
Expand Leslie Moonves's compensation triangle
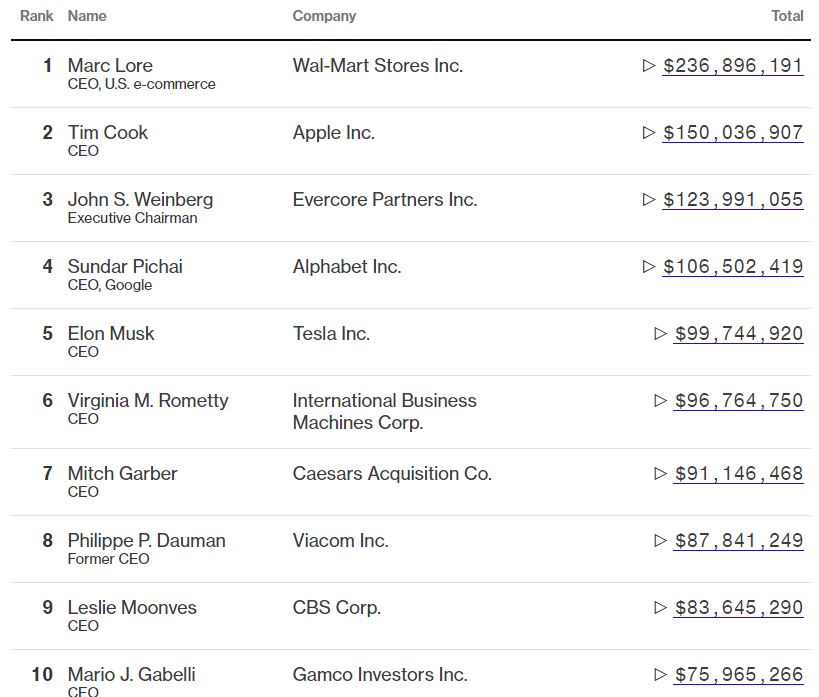click(661, 607)
